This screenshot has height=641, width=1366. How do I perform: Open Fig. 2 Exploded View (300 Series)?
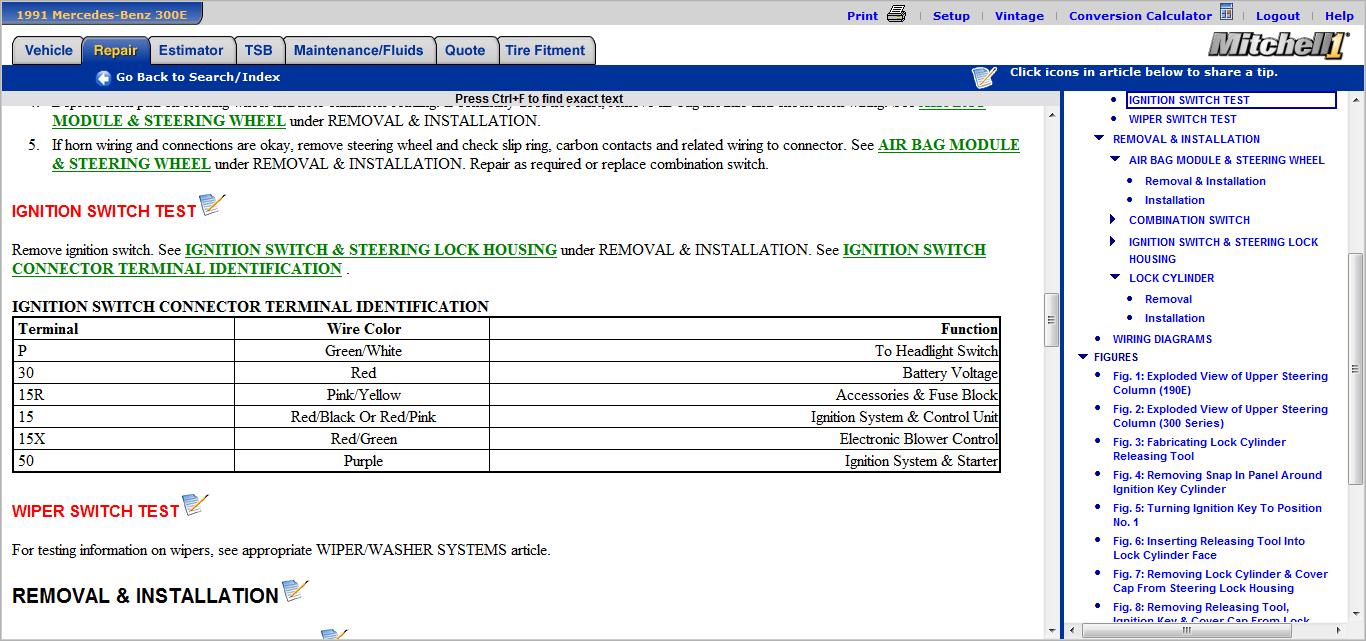[1220, 416]
